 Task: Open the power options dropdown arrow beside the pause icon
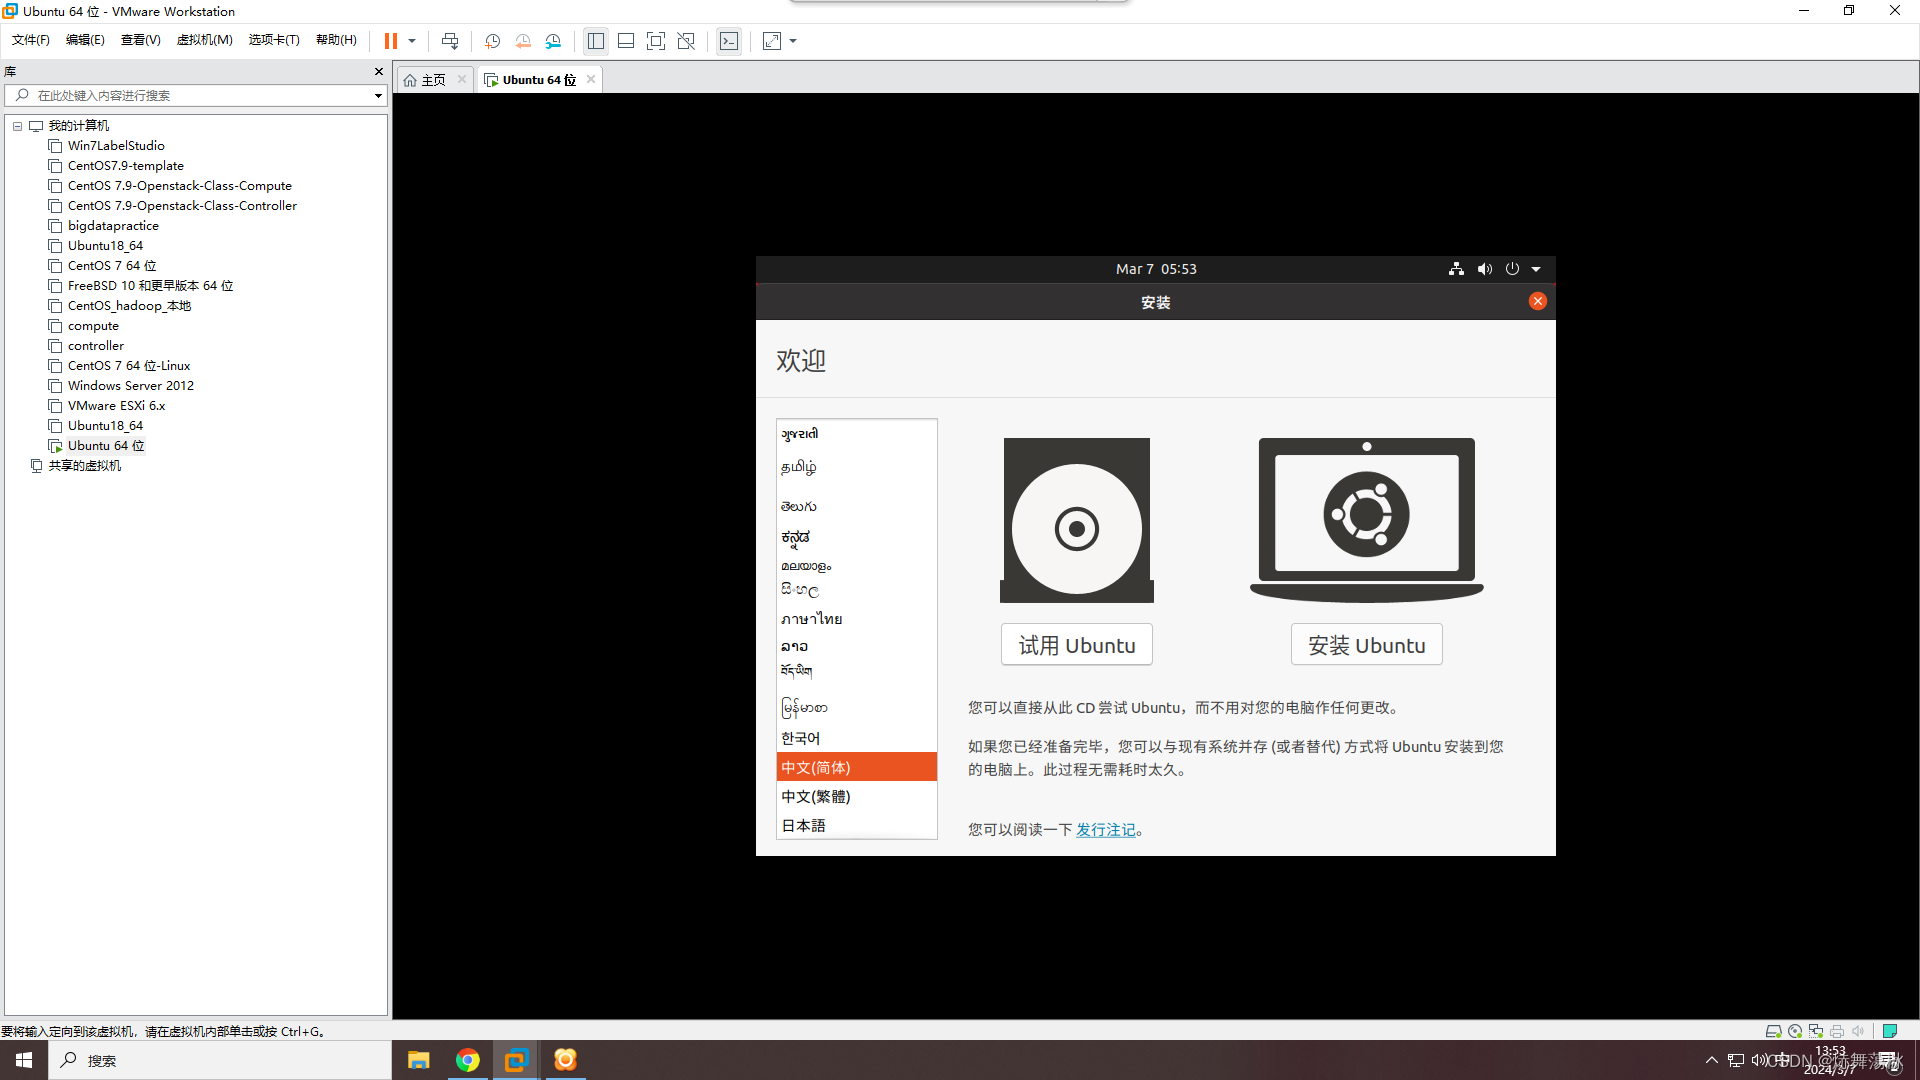pos(412,41)
